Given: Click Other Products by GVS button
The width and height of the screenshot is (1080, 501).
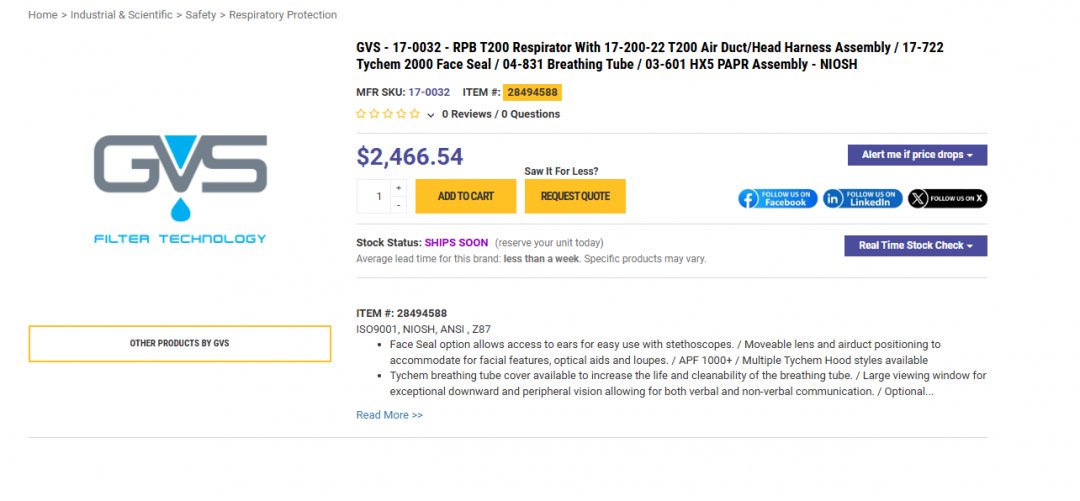Looking at the screenshot, I should (180, 343).
